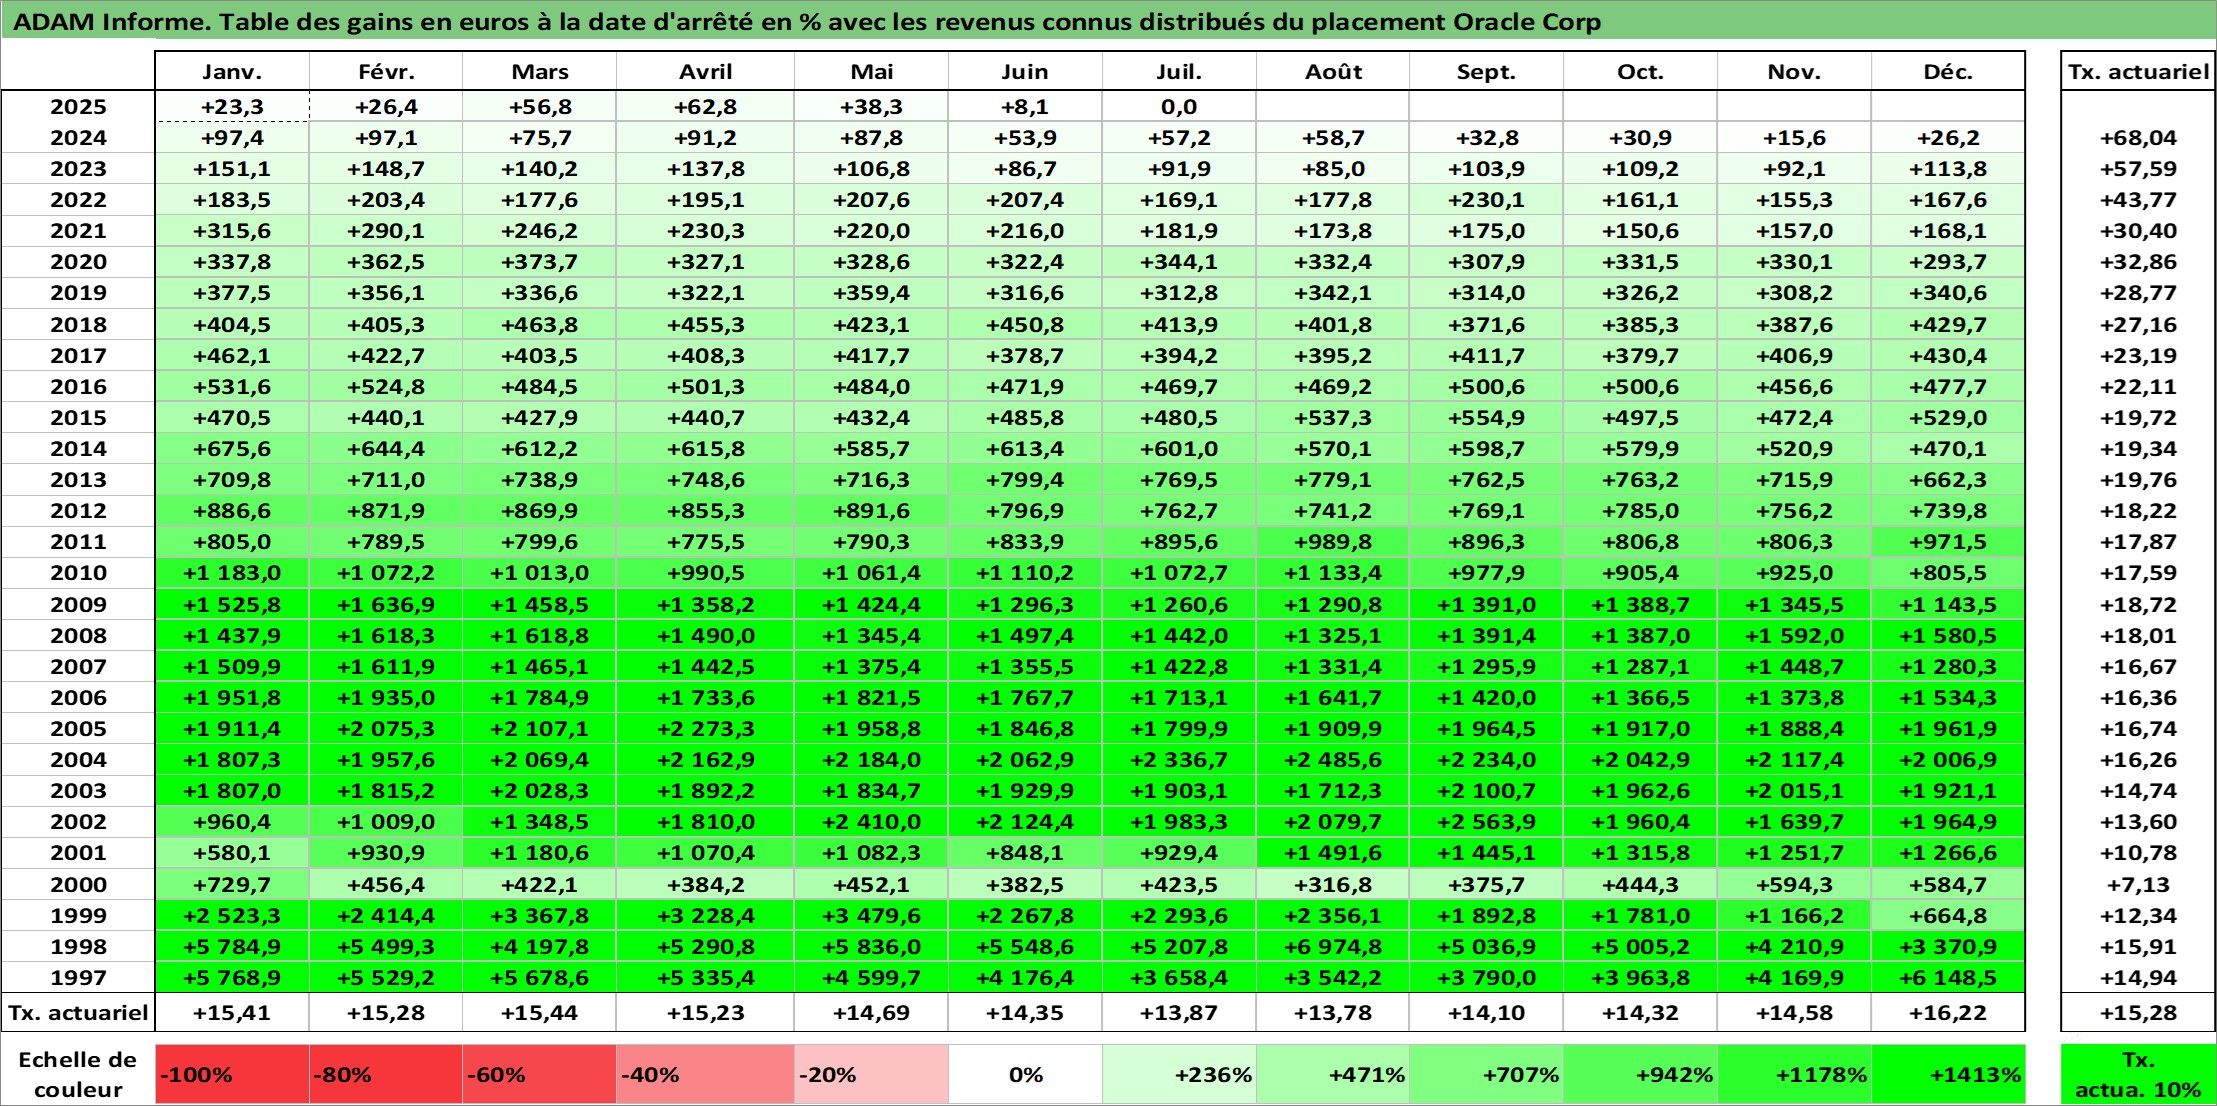This screenshot has width=2217, height=1106.
Task: Click cell +531,6 in 2016 row
Action: pos(232,387)
